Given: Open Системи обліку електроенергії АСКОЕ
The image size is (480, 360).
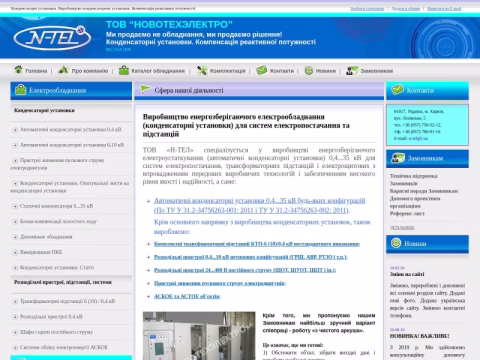Looking at the screenshot, I should click(64, 347).
